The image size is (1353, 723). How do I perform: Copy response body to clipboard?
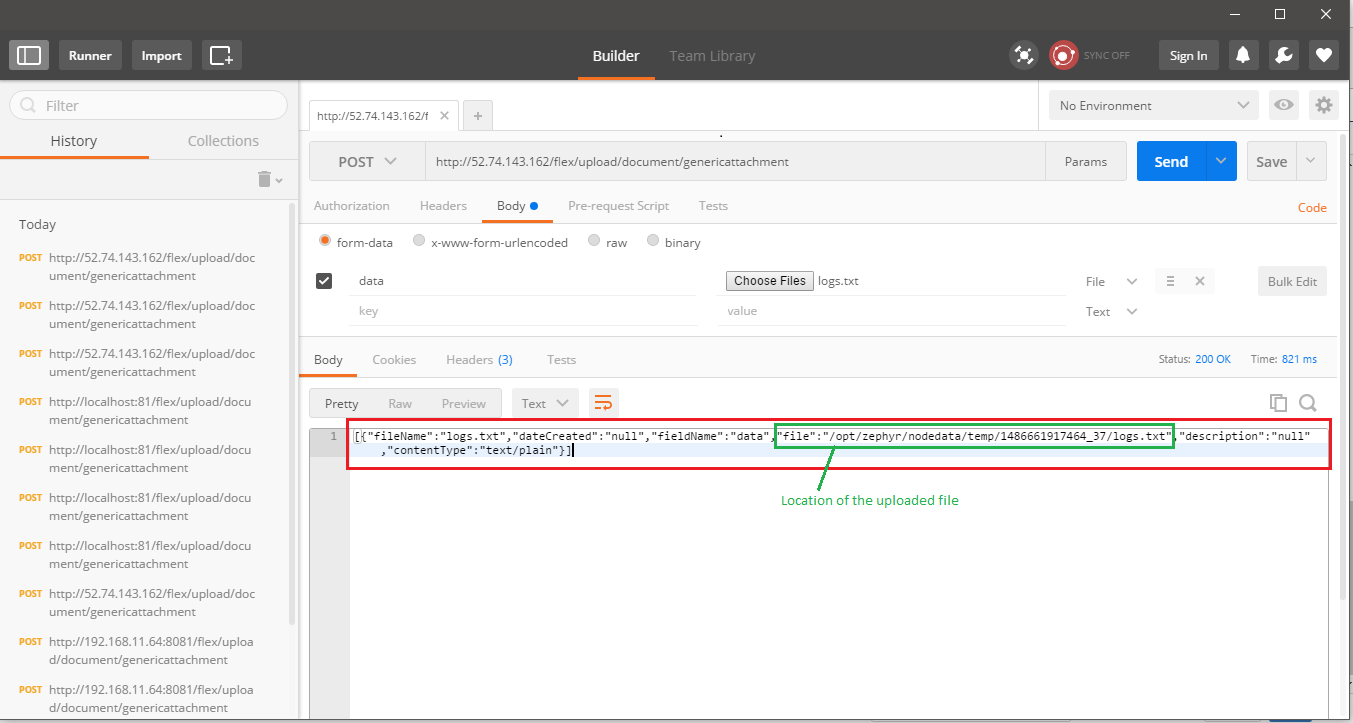[1278, 403]
